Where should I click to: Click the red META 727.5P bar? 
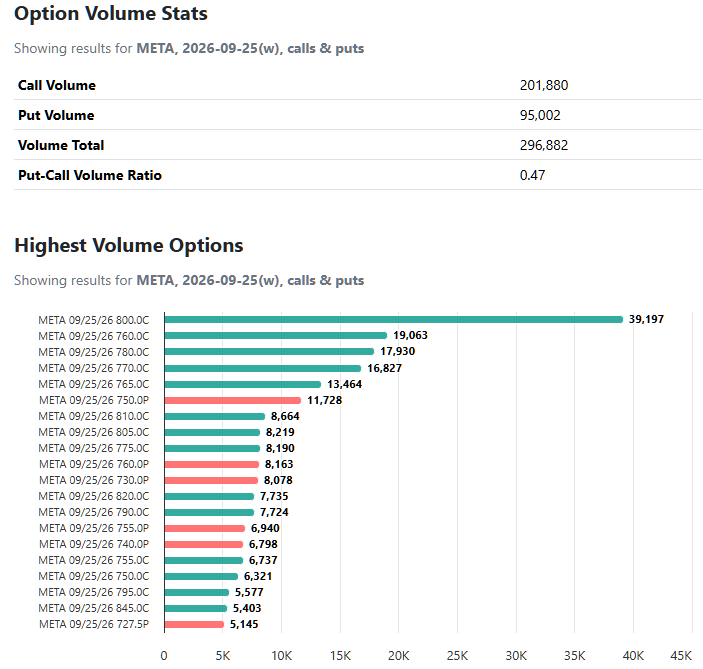[x=194, y=624]
